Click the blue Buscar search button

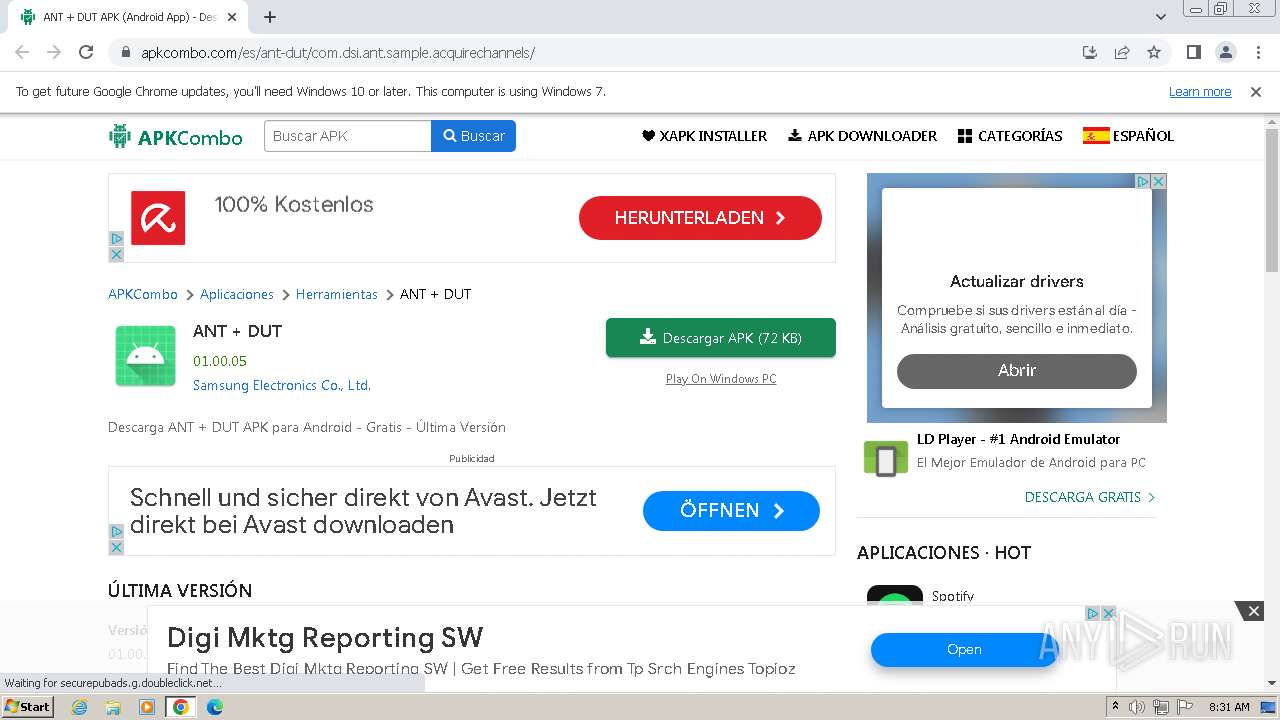474,136
